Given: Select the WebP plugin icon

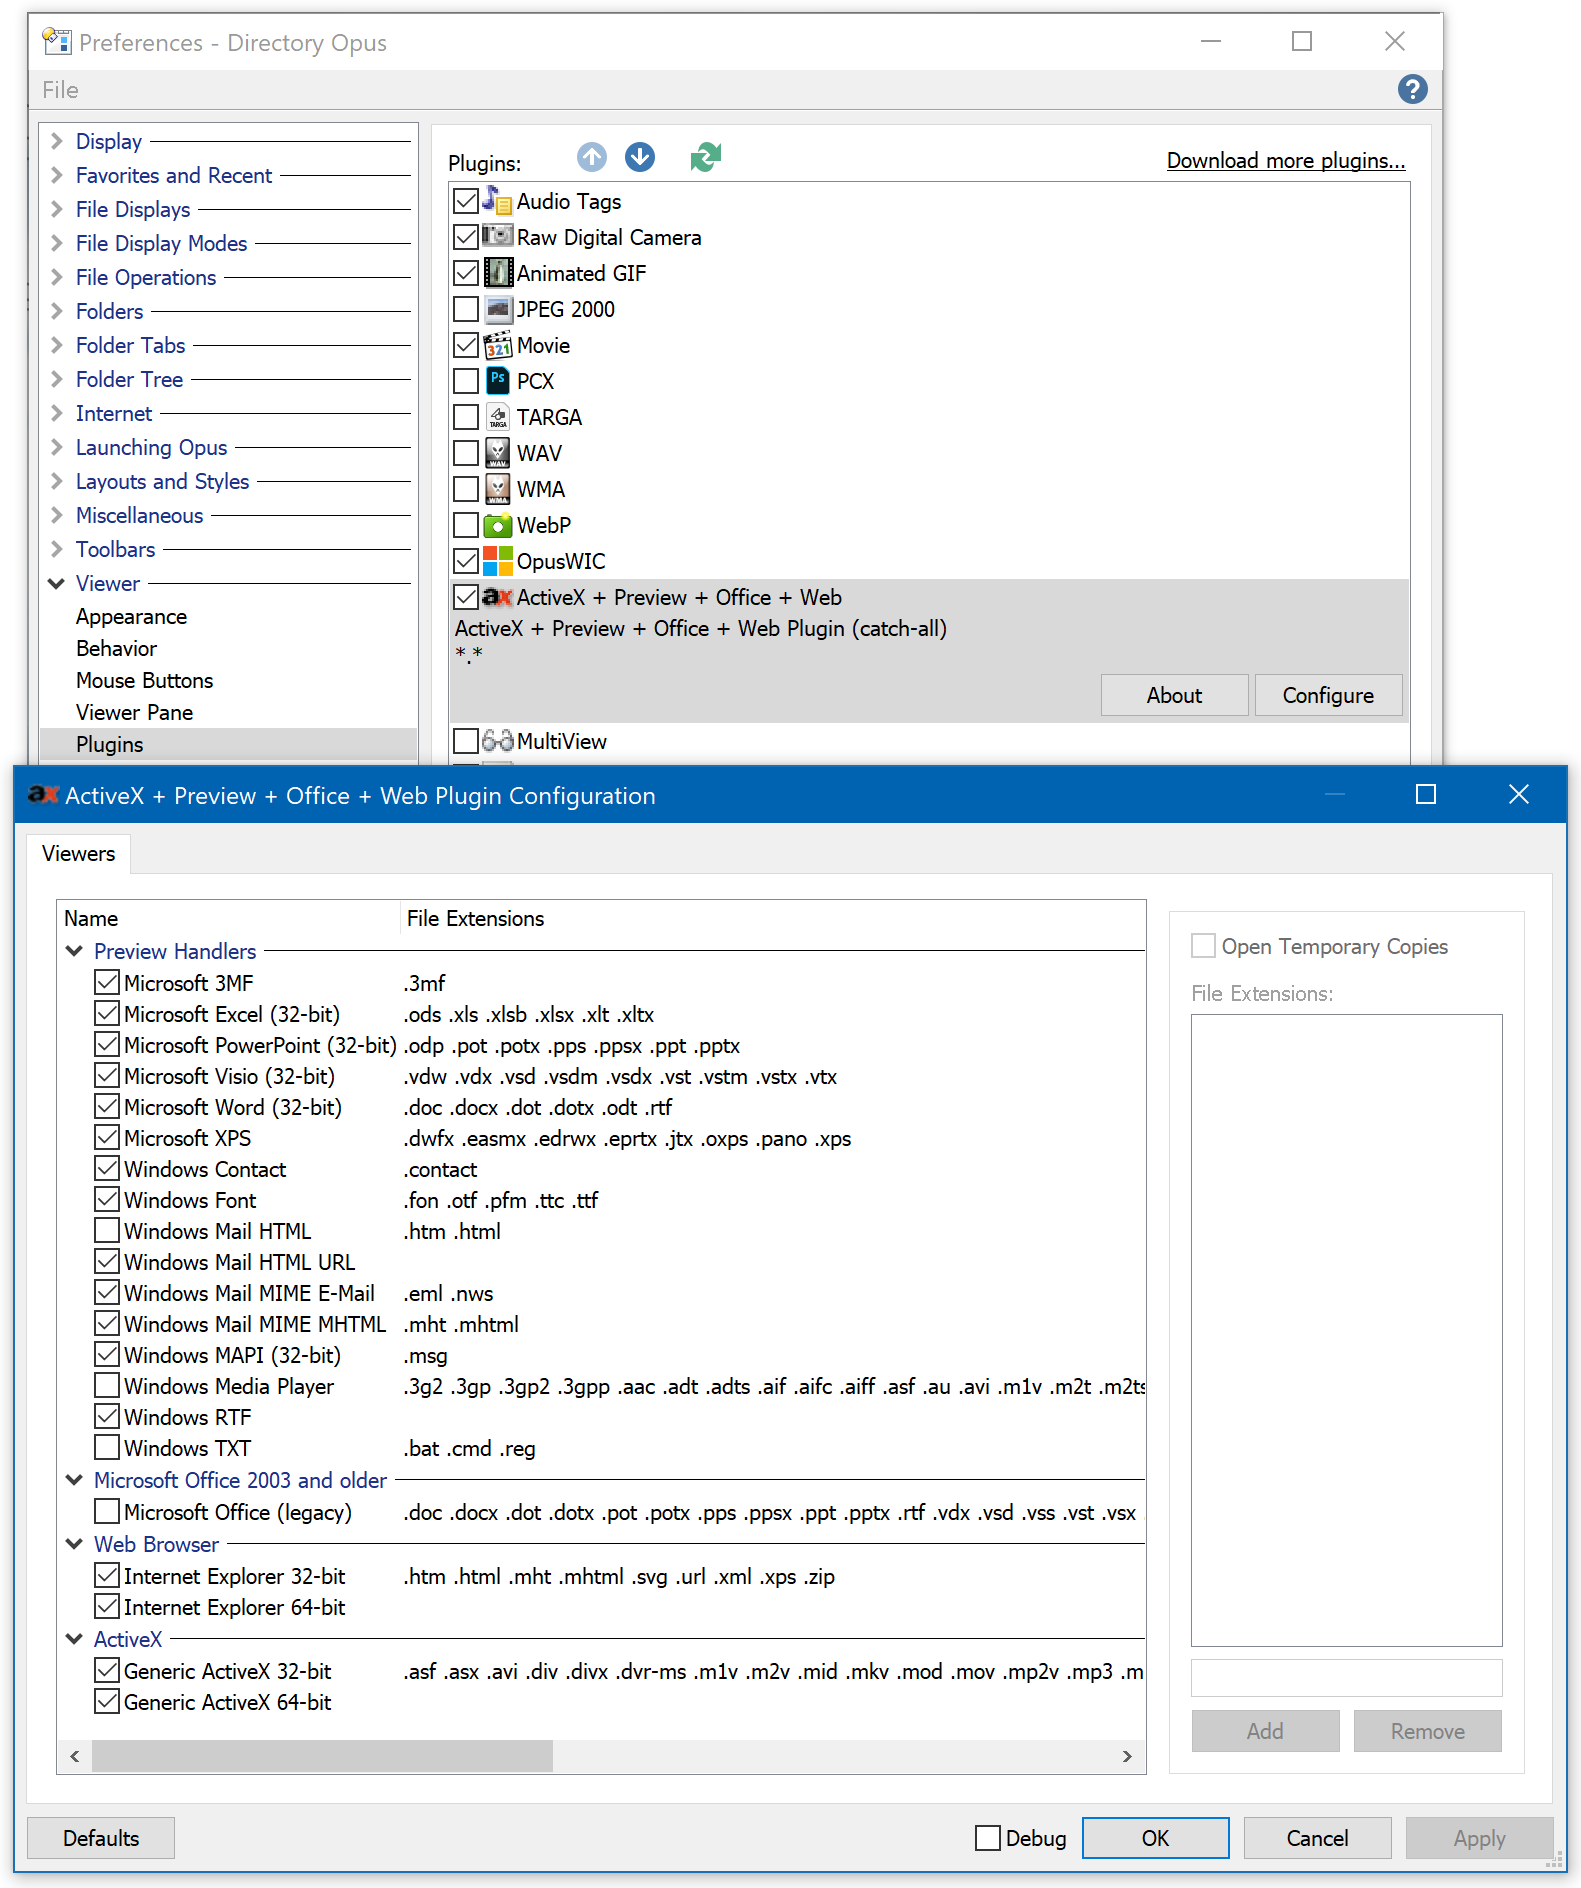Looking at the screenshot, I should coord(497,525).
